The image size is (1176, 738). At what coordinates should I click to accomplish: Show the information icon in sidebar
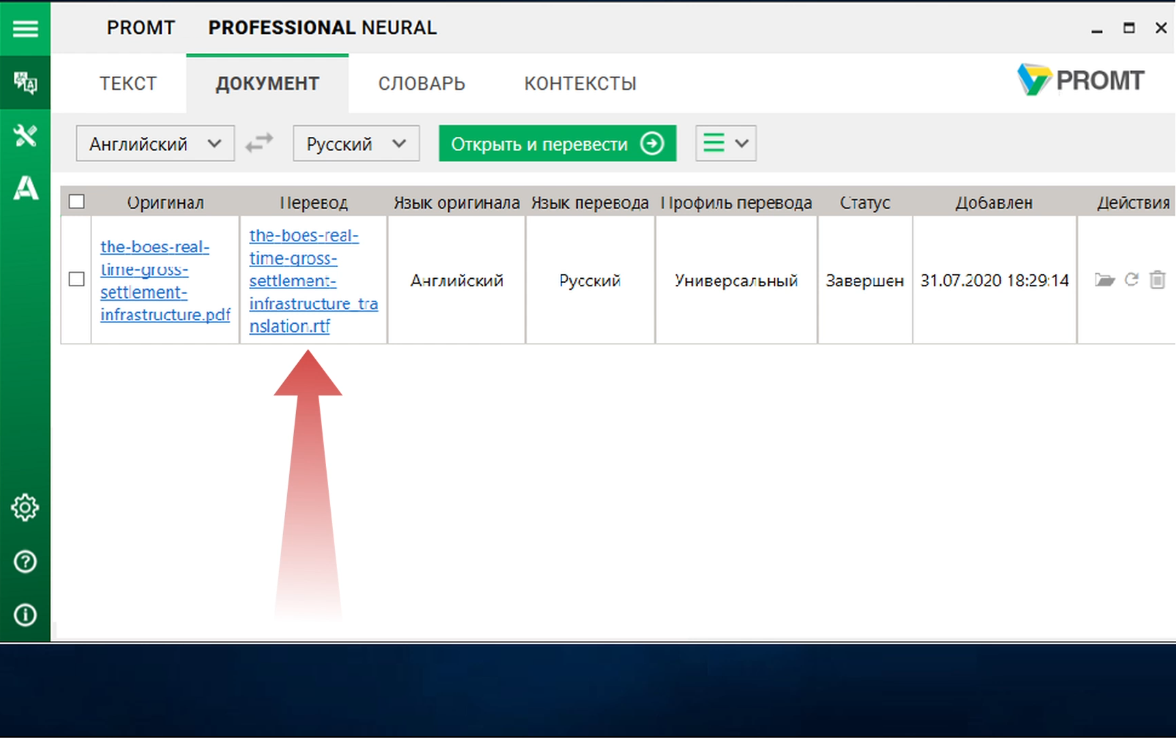pos(25,615)
